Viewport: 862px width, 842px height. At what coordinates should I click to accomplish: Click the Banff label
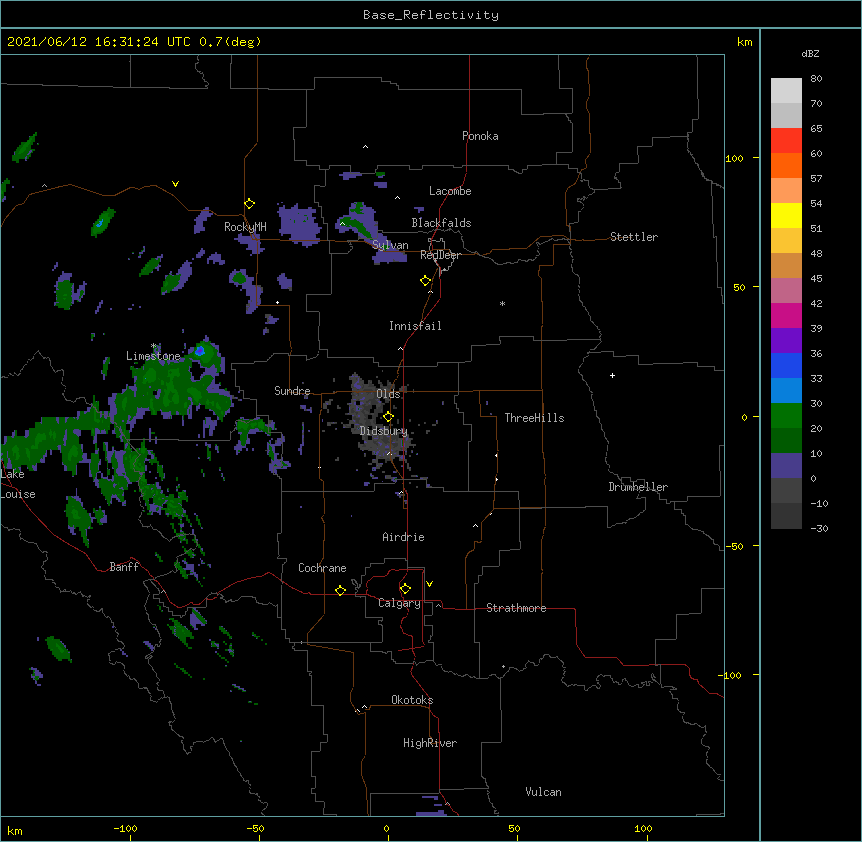tap(124, 567)
